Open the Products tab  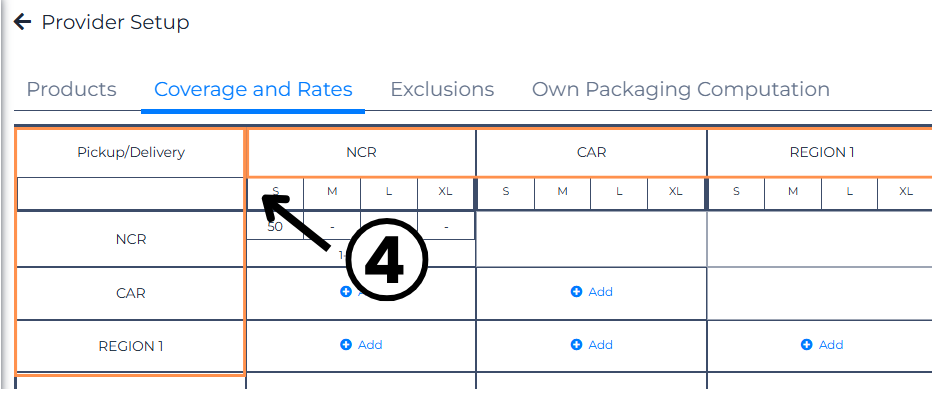71,89
